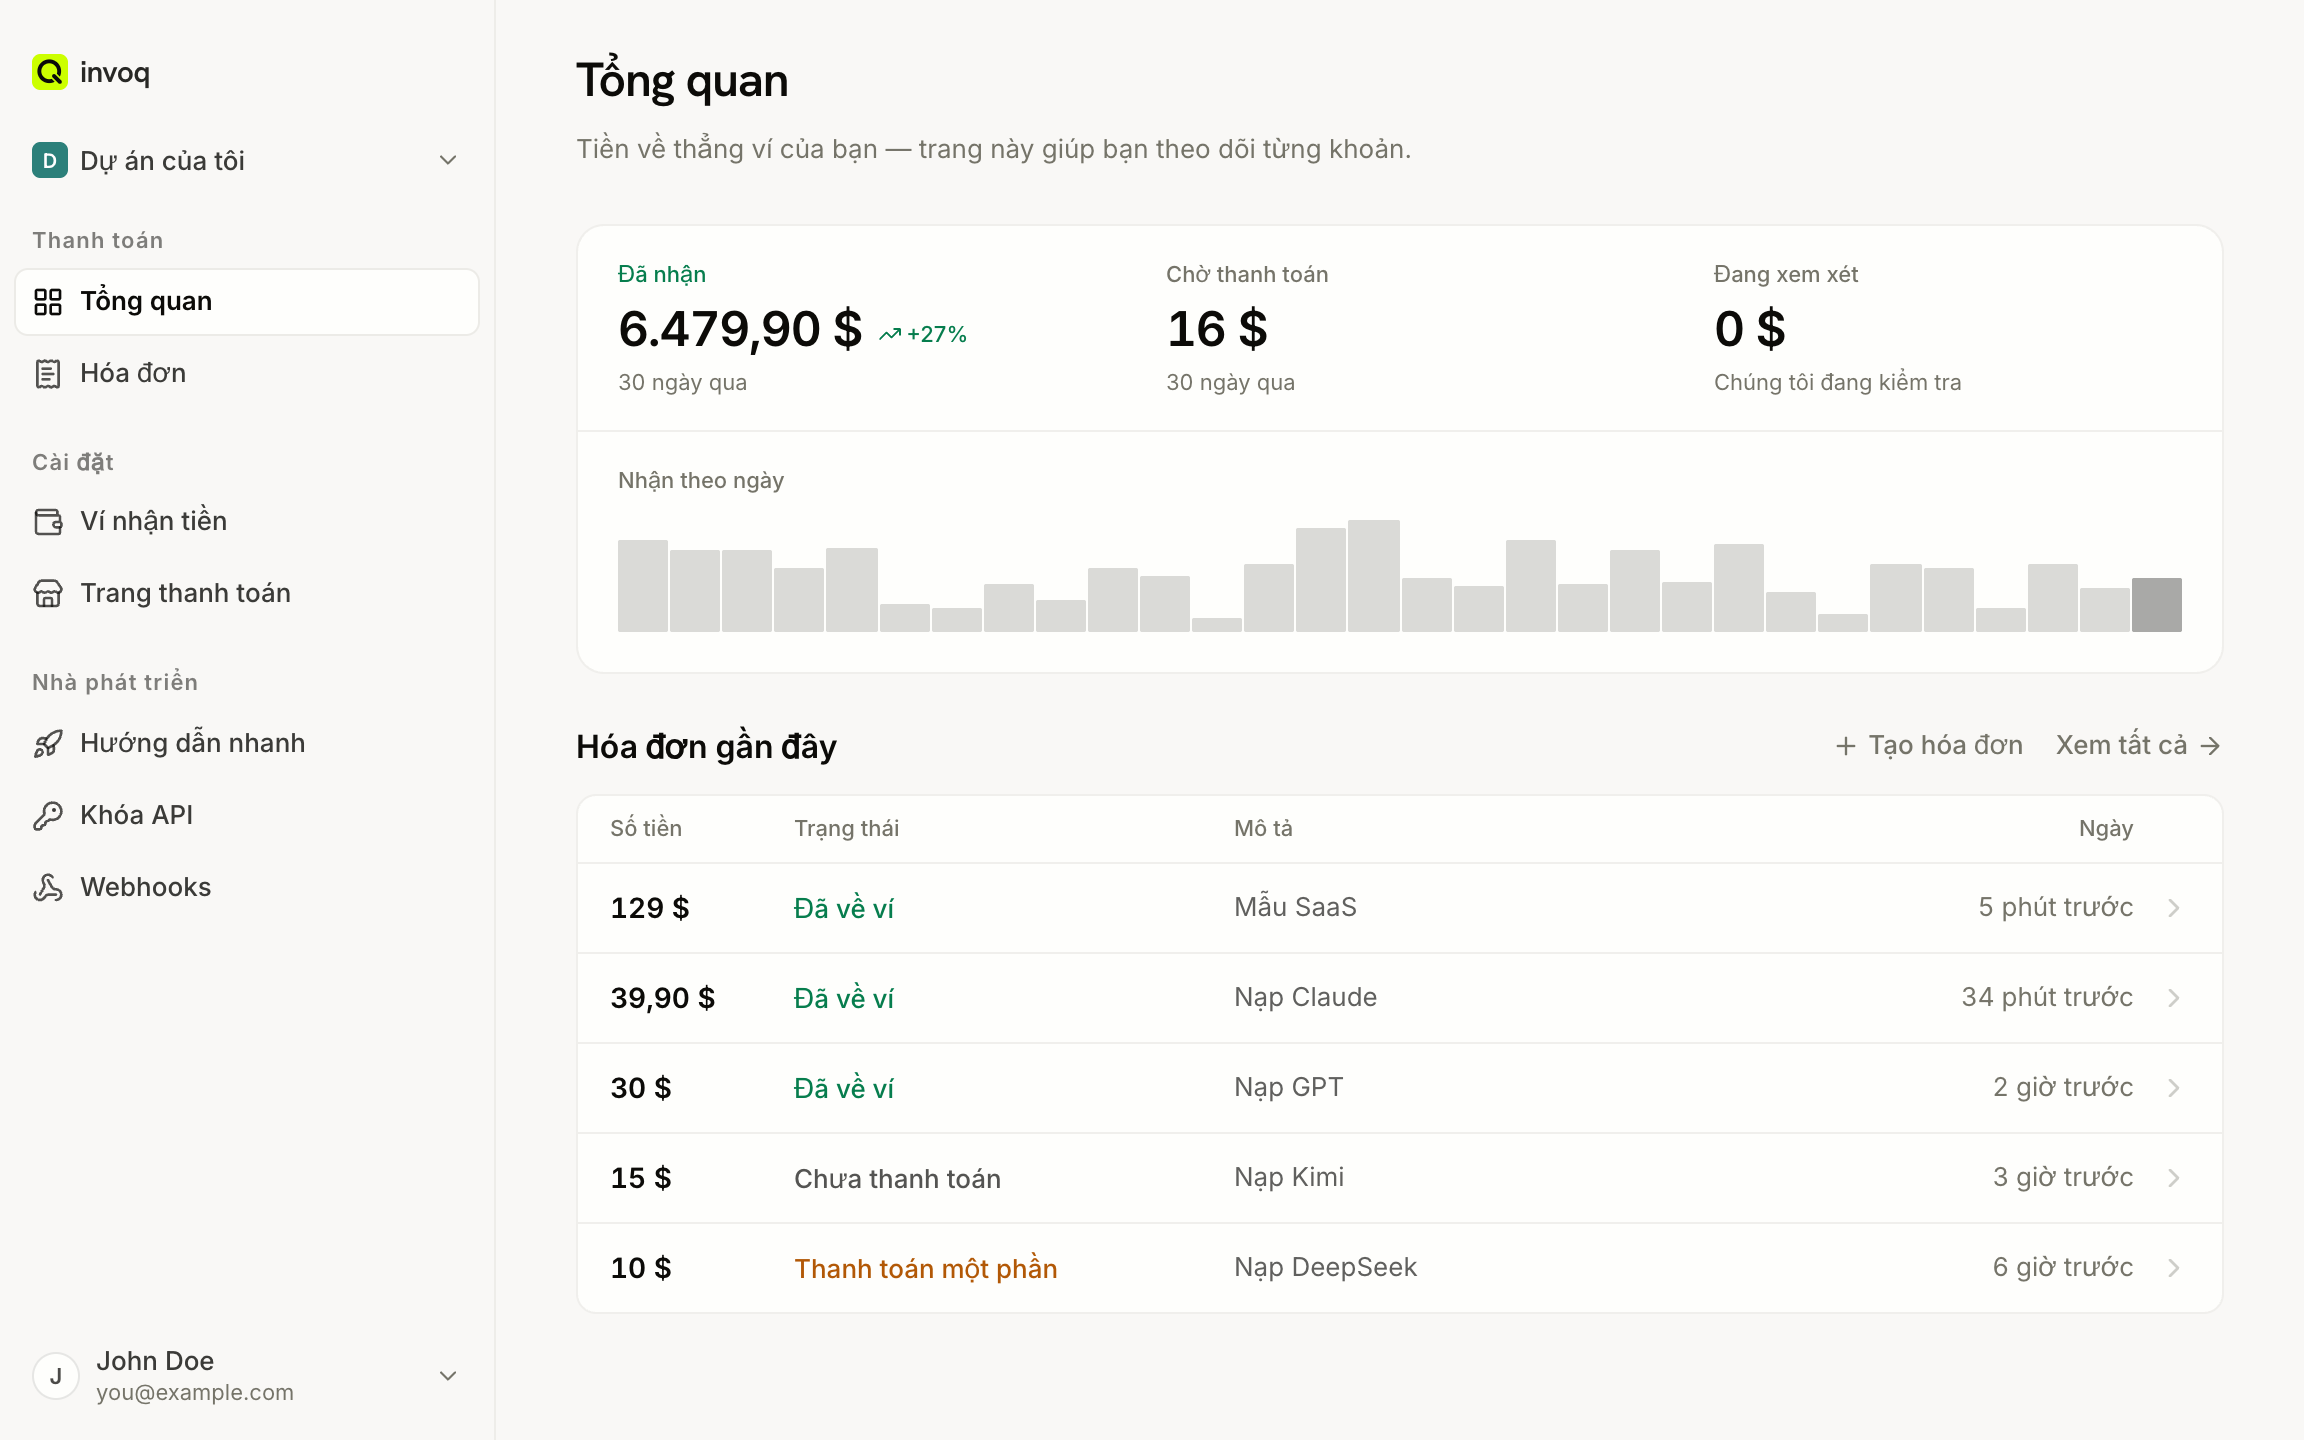Open the Mẫu SaaS row chevron
Image resolution: width=2304 pixels, height=1440 pixels.
[x=2174, y=908]
